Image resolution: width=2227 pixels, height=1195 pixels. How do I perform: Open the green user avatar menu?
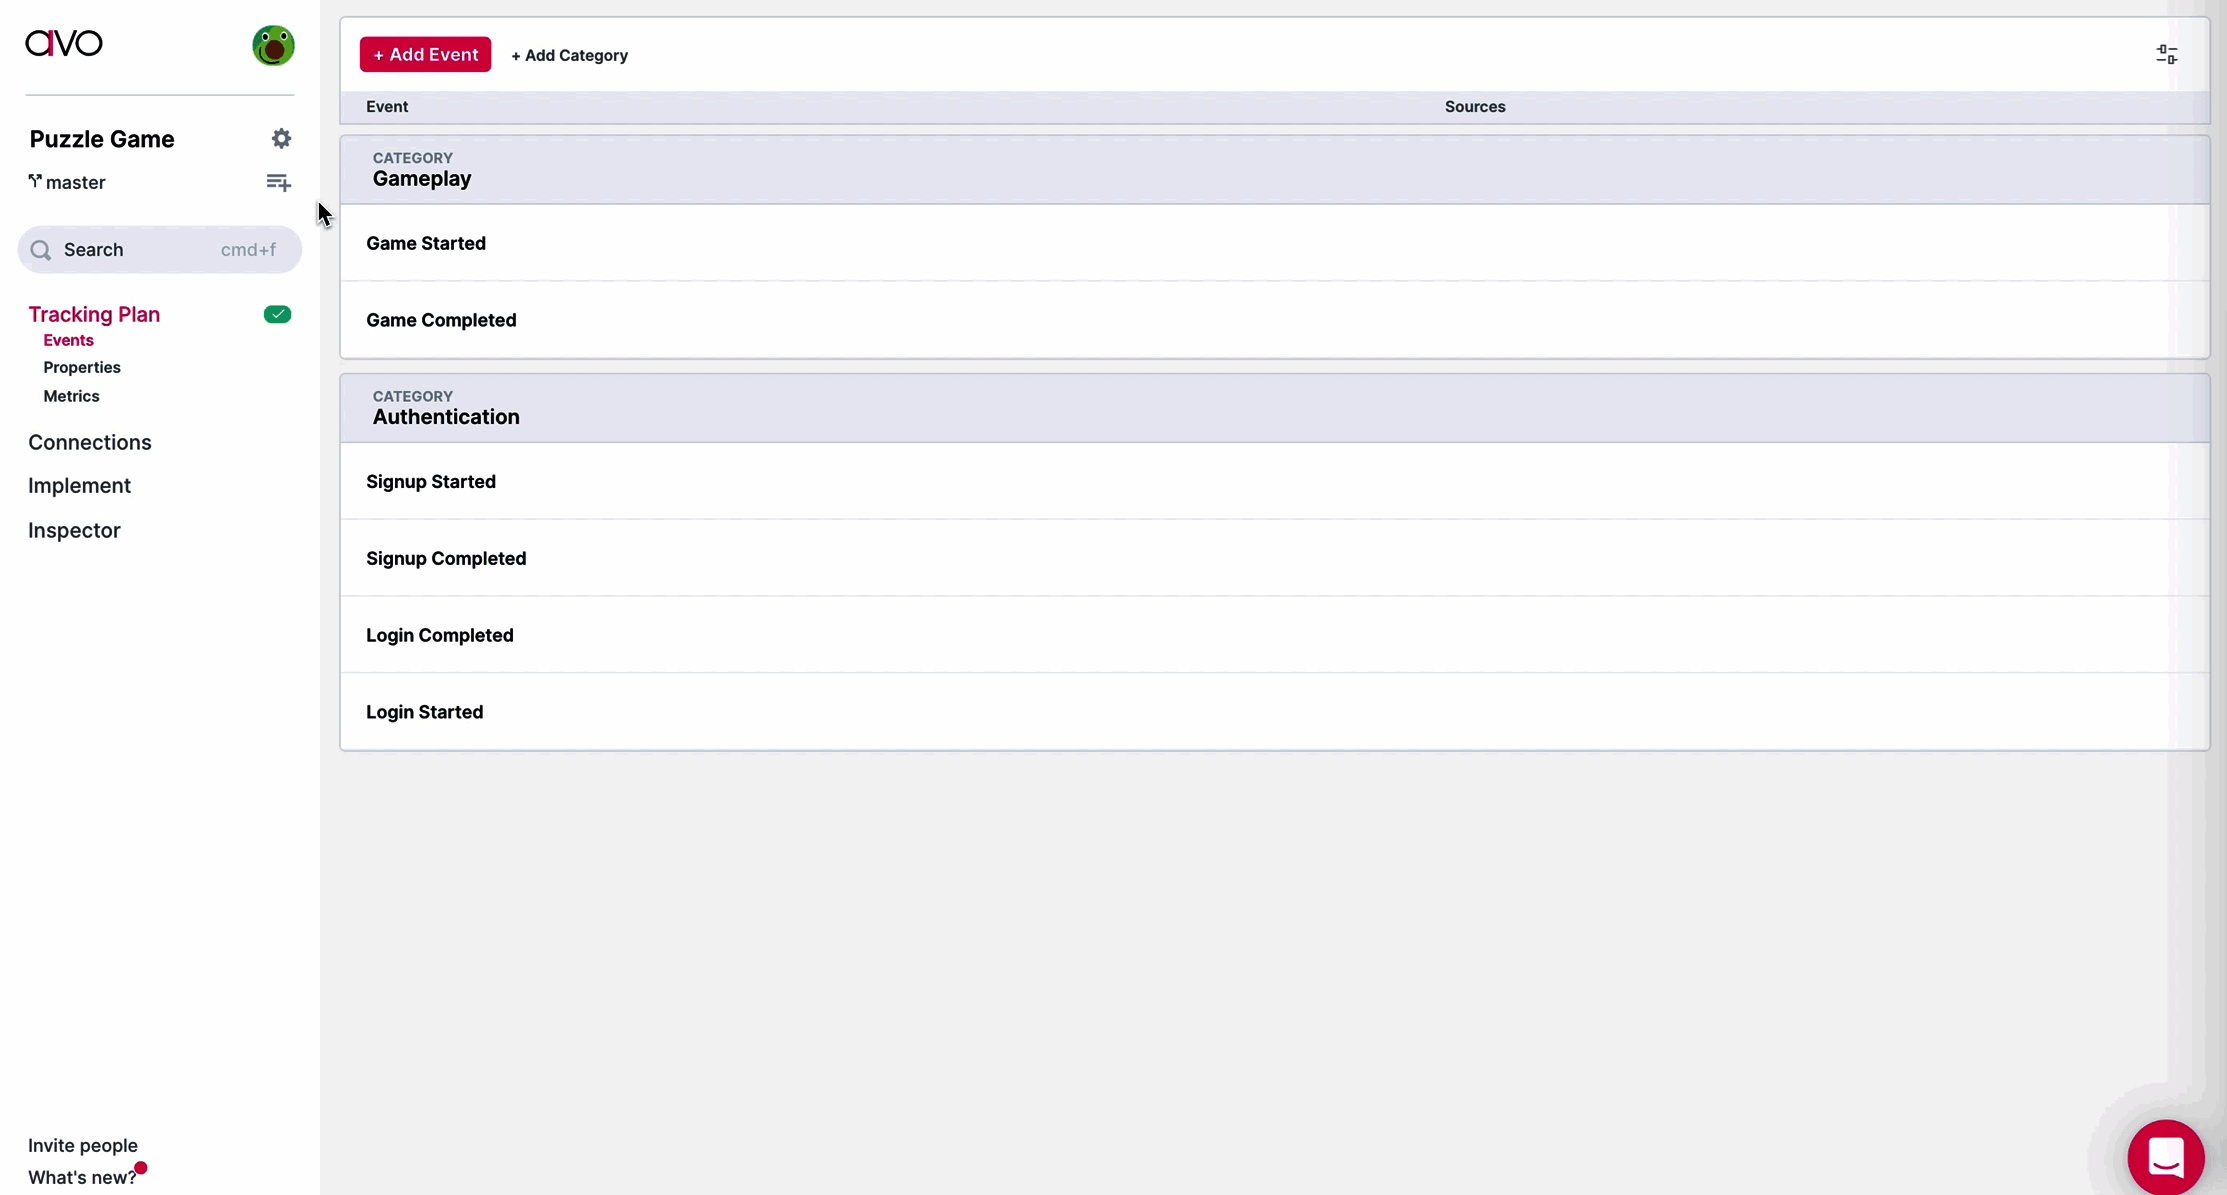tap(273, 46)
